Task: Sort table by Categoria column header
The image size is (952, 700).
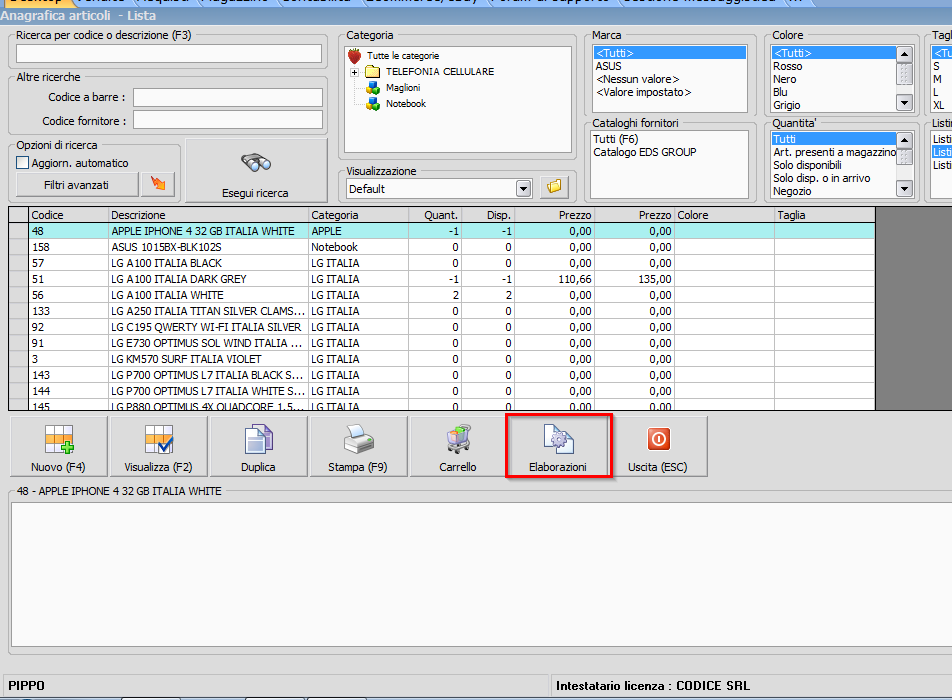Action: (x=358, y=215)
